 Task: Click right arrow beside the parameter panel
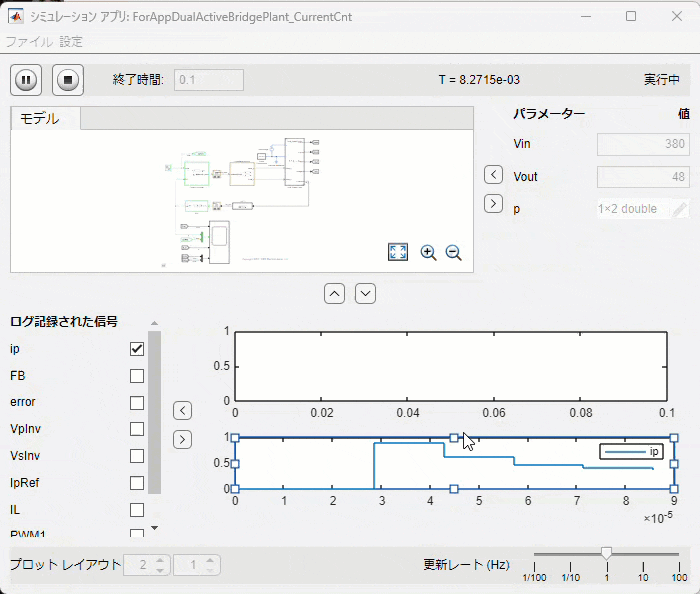click(493, 204)
